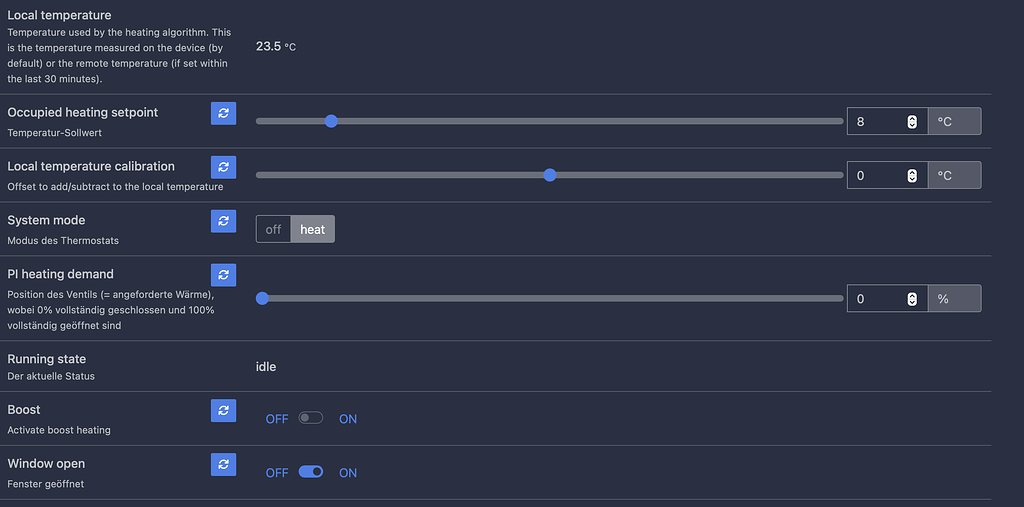Set System mode to heat
This screenshot has width=1024, height=507.
click(313, 229)
